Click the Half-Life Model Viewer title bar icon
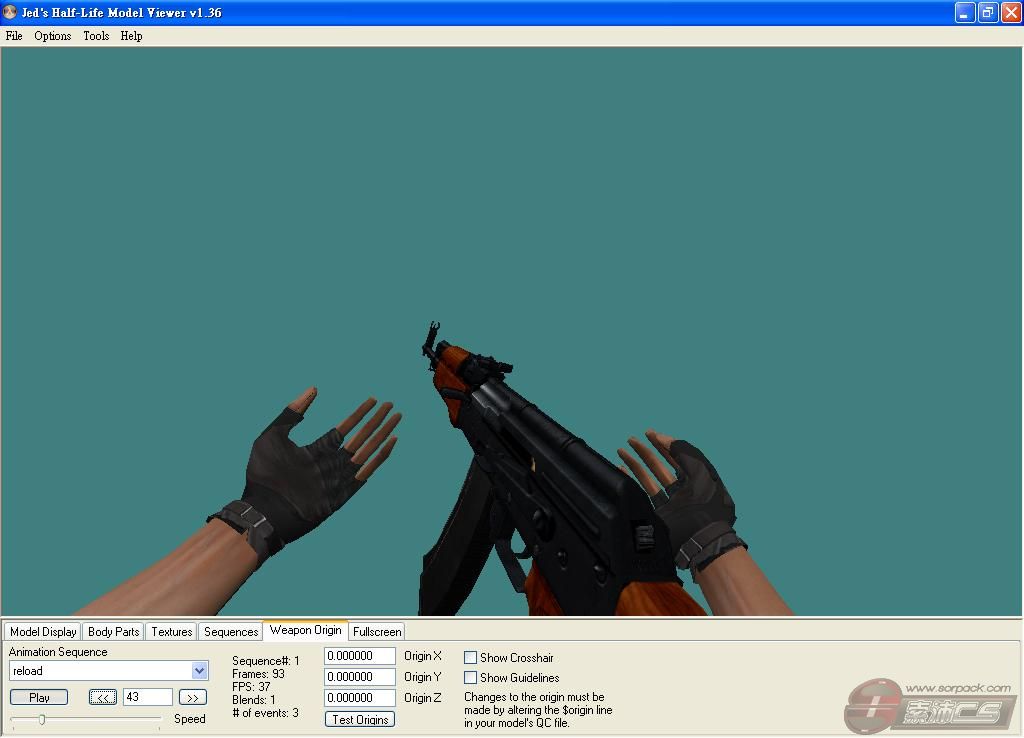Viewport: 1024px width, 738px height. coord(10,13)
